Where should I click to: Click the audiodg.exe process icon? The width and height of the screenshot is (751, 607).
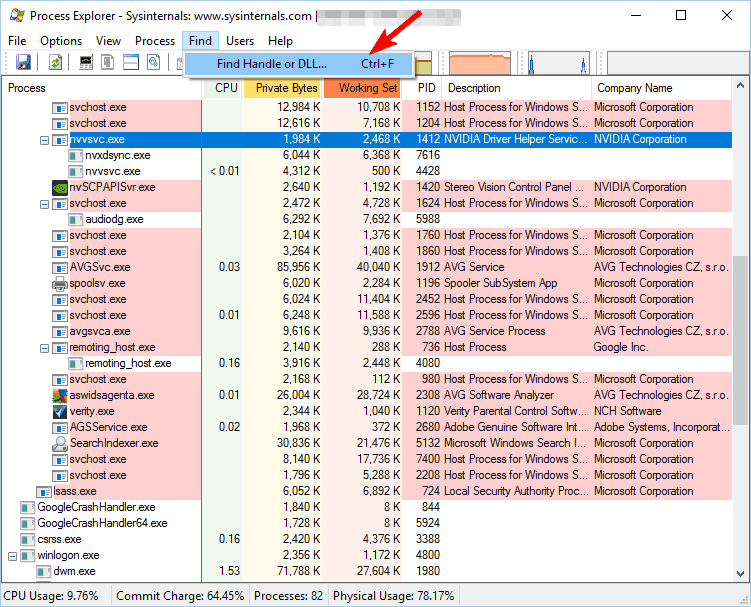coord(75,219)
